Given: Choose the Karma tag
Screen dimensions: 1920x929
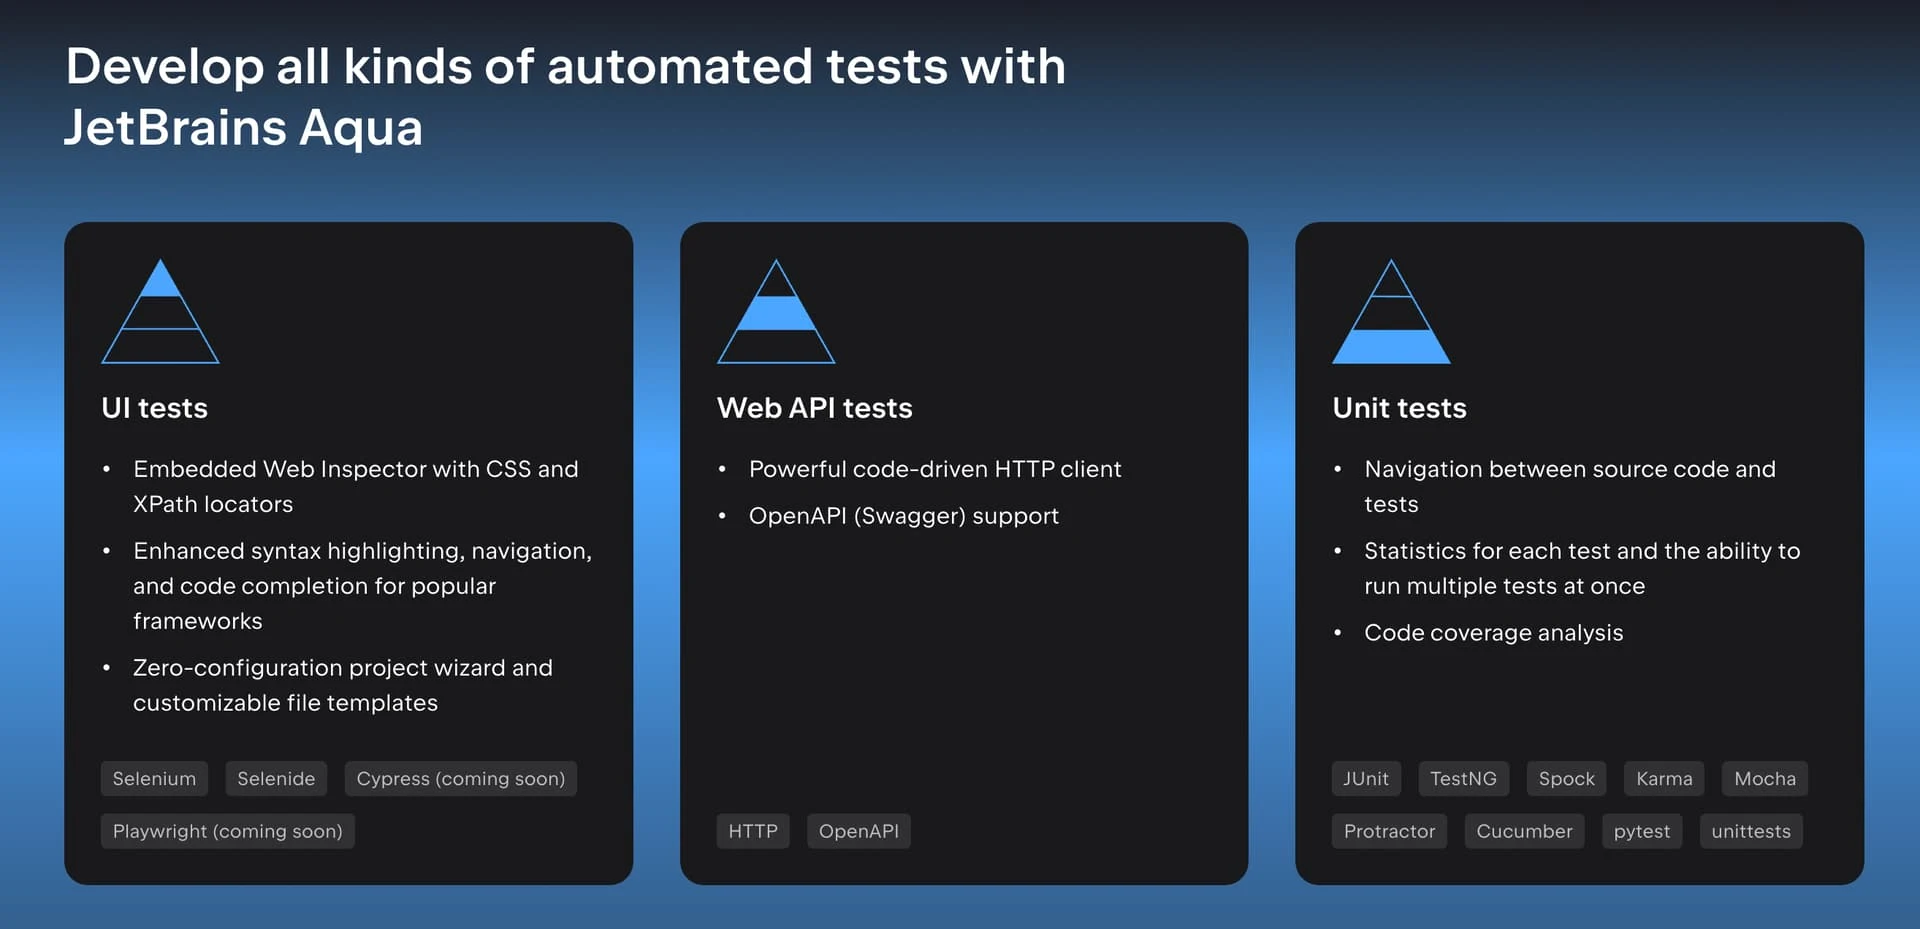Looking at the screenshot, I should pos(1664,779).
